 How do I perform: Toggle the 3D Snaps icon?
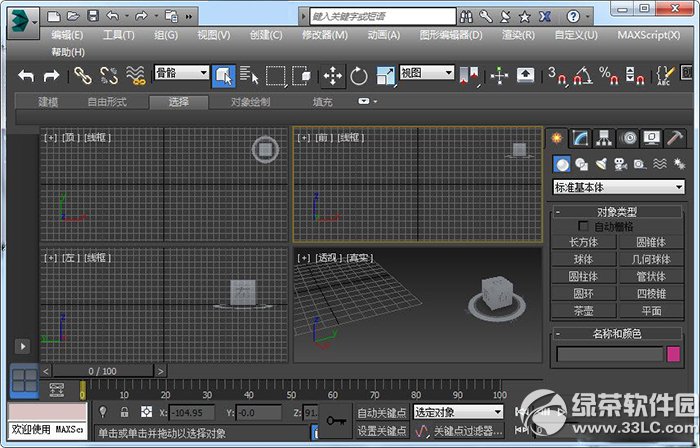point(557,75)
